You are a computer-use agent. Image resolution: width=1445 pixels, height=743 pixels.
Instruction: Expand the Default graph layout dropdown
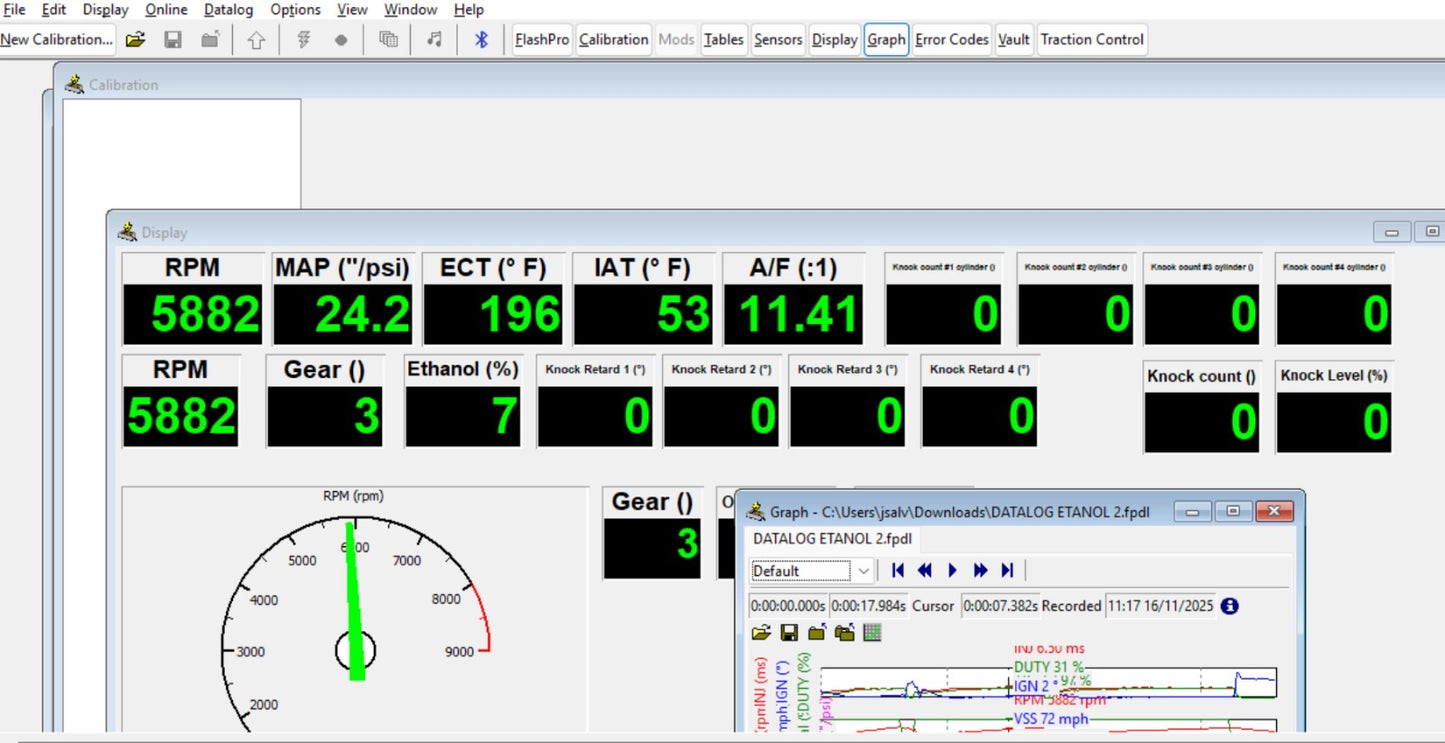(x=864, y=571)
